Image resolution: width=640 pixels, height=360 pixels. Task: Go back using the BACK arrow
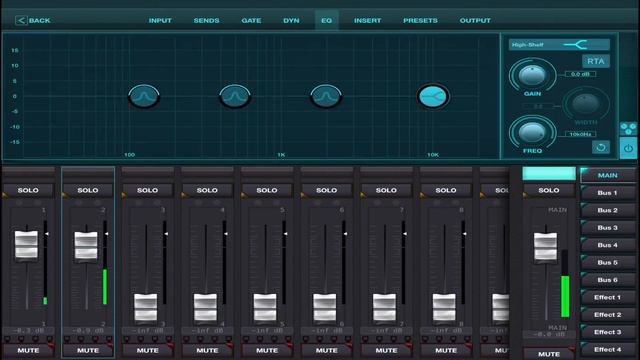pyautogui.click(x=33, y=20)
